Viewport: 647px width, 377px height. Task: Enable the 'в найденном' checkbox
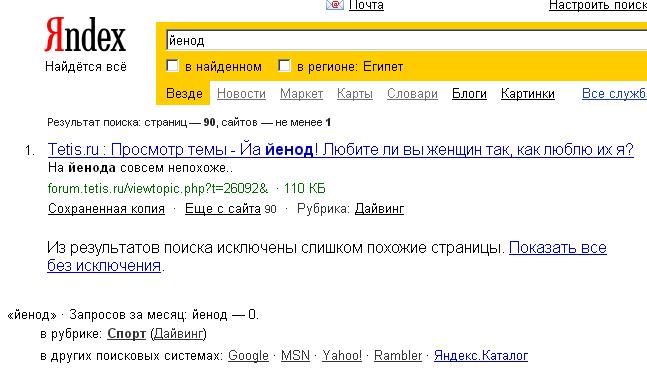pos(172,66)
